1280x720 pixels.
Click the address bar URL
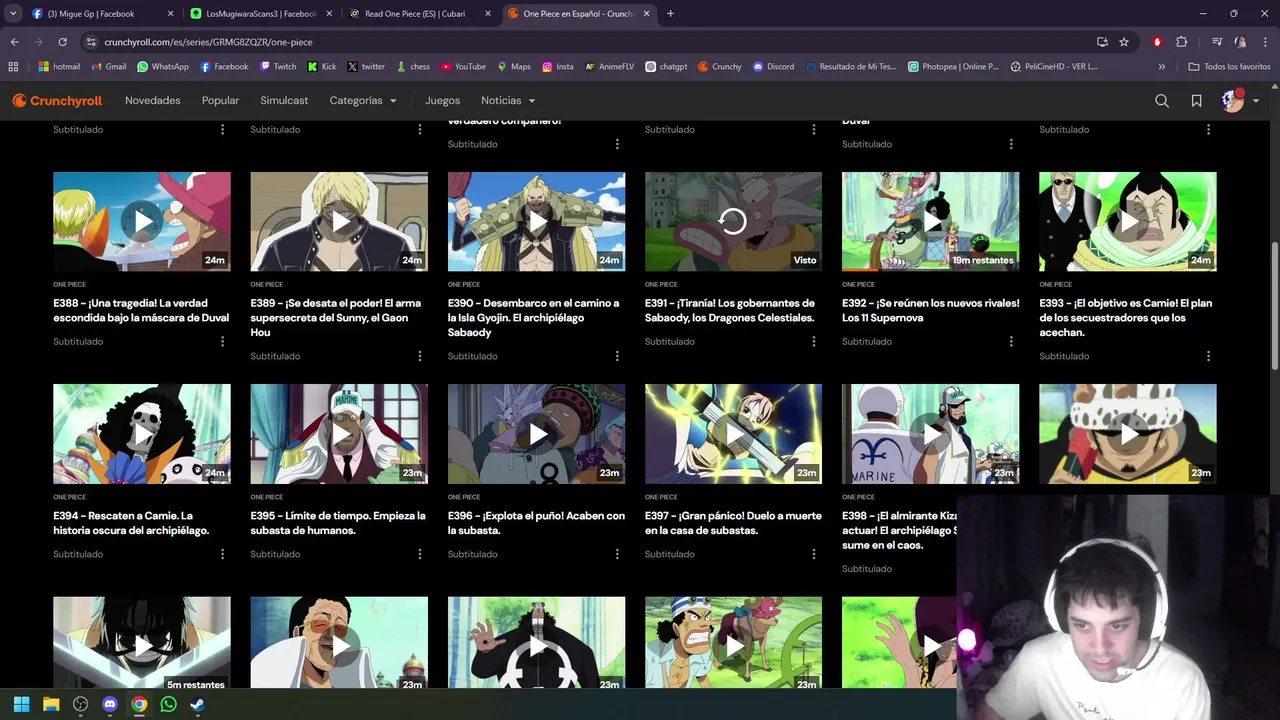pyautogui.click(x=208, y=42)
